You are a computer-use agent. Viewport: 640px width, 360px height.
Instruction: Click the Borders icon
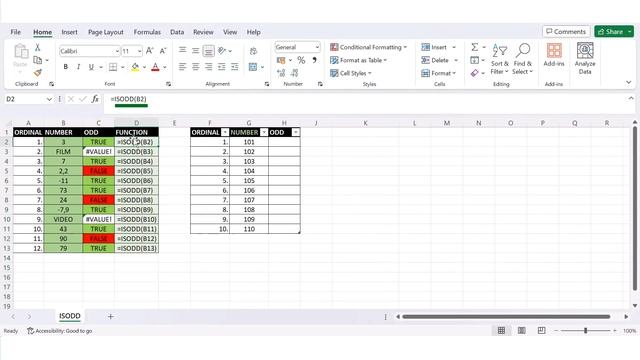pyautogui.click(x=113, y=67)
